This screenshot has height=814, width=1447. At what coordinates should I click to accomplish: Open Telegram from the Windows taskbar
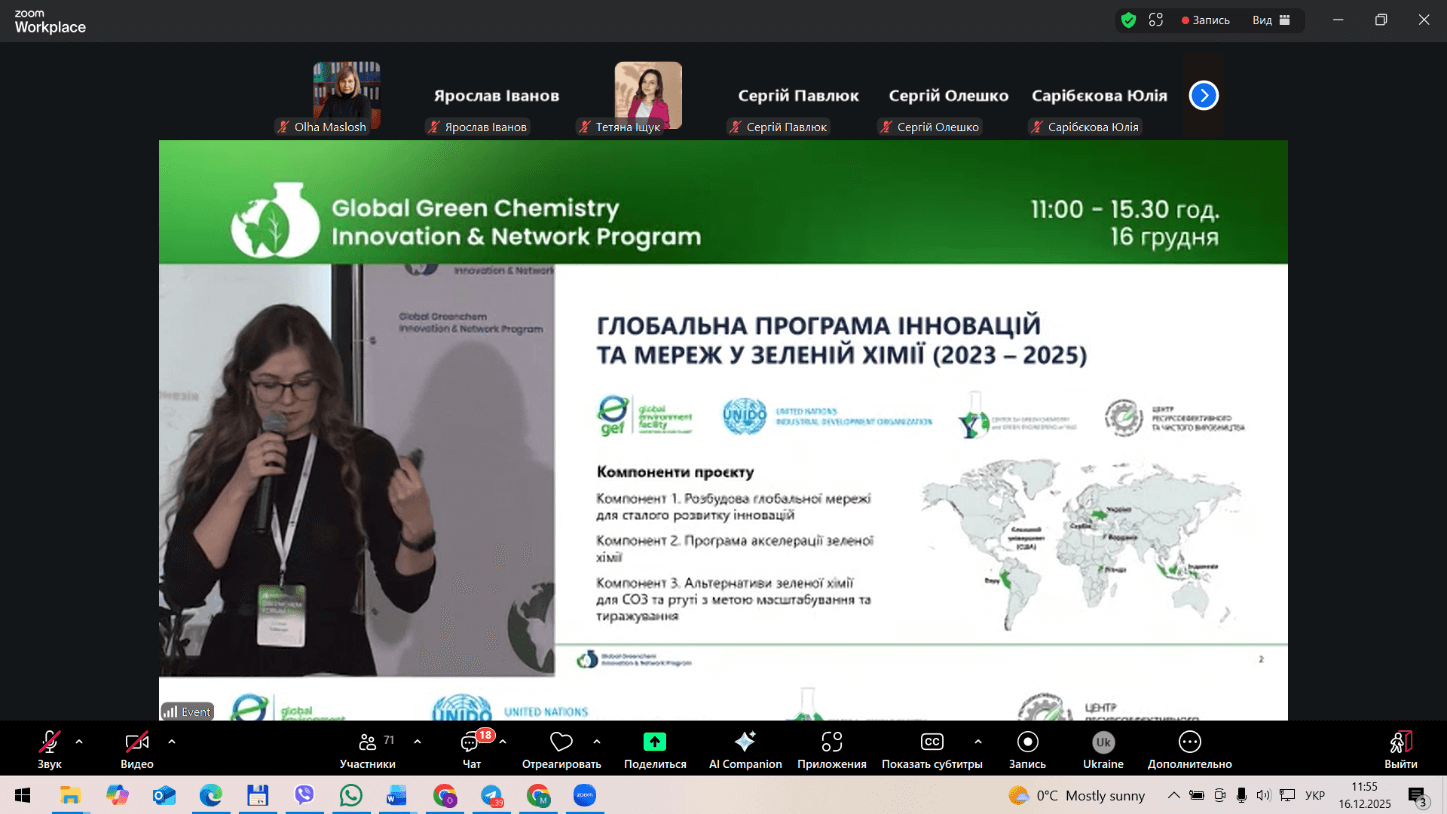point(492,796)
